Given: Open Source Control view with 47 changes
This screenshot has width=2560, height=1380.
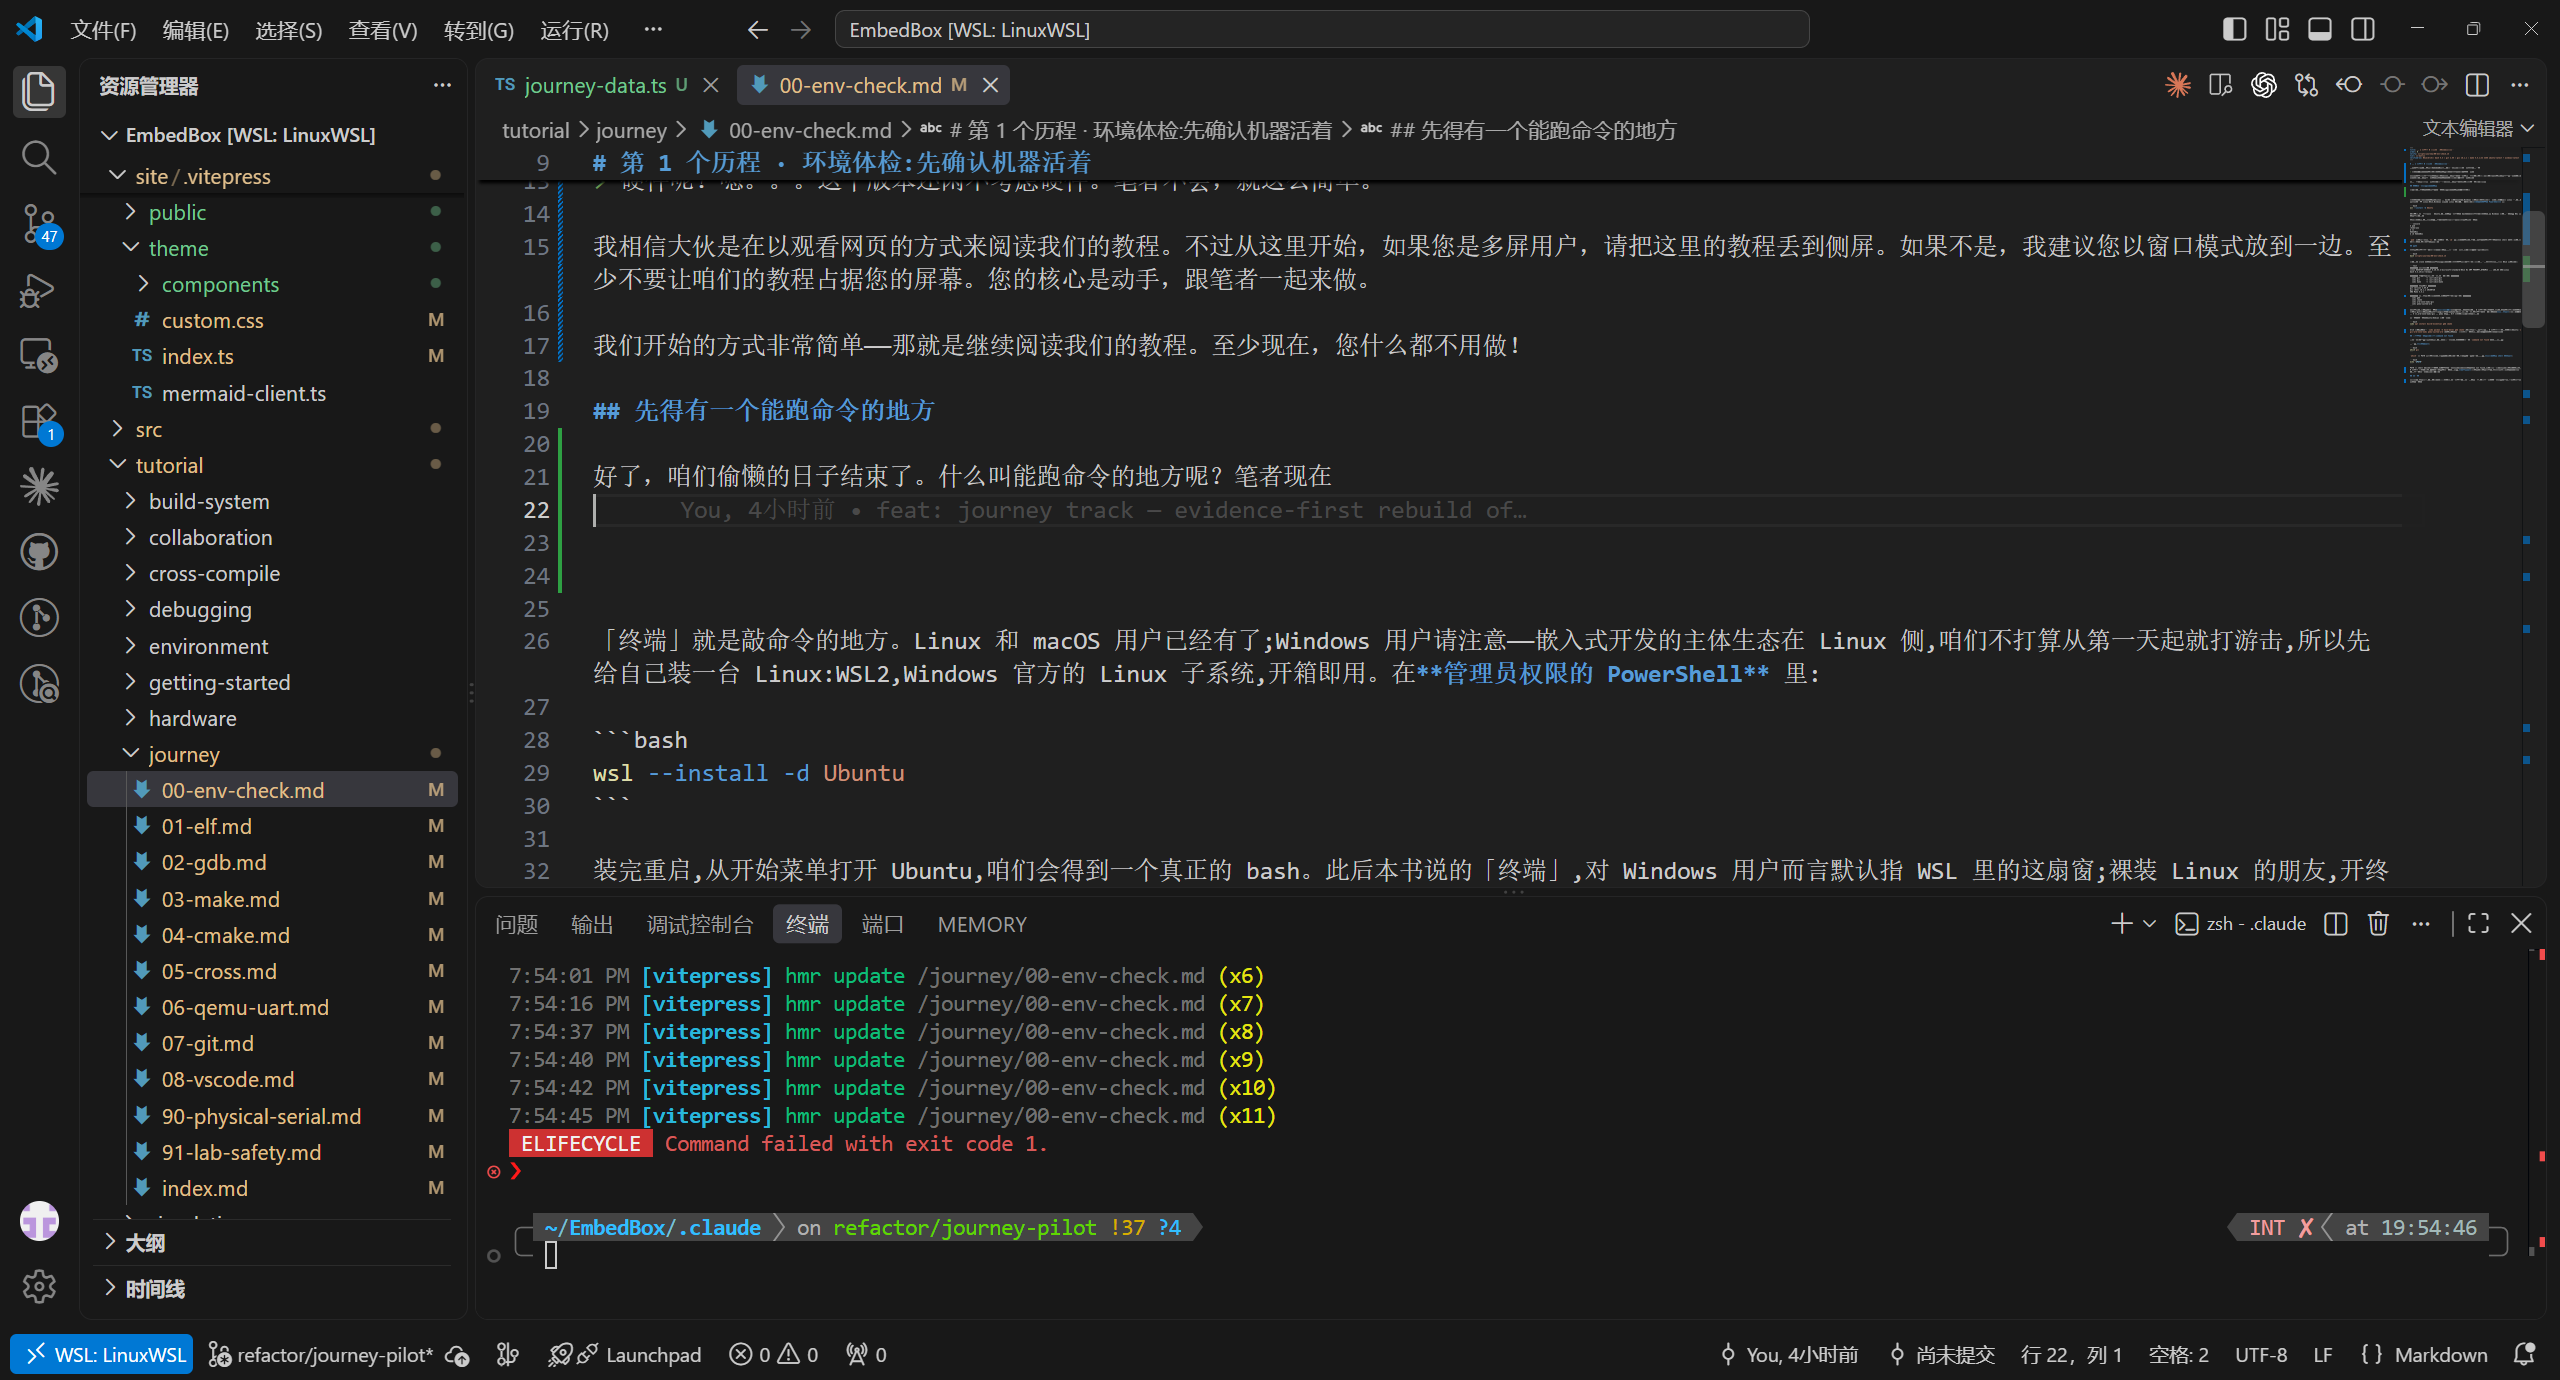Looking at the screenshot, I should [x=39, y=223].
